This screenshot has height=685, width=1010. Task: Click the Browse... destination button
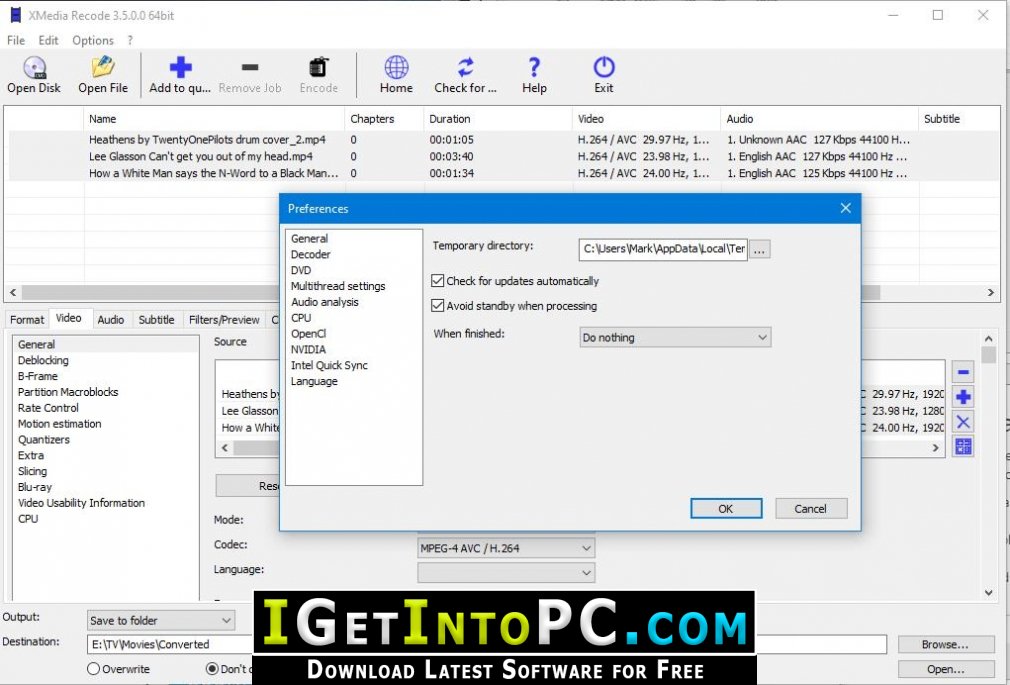[945, 644]
